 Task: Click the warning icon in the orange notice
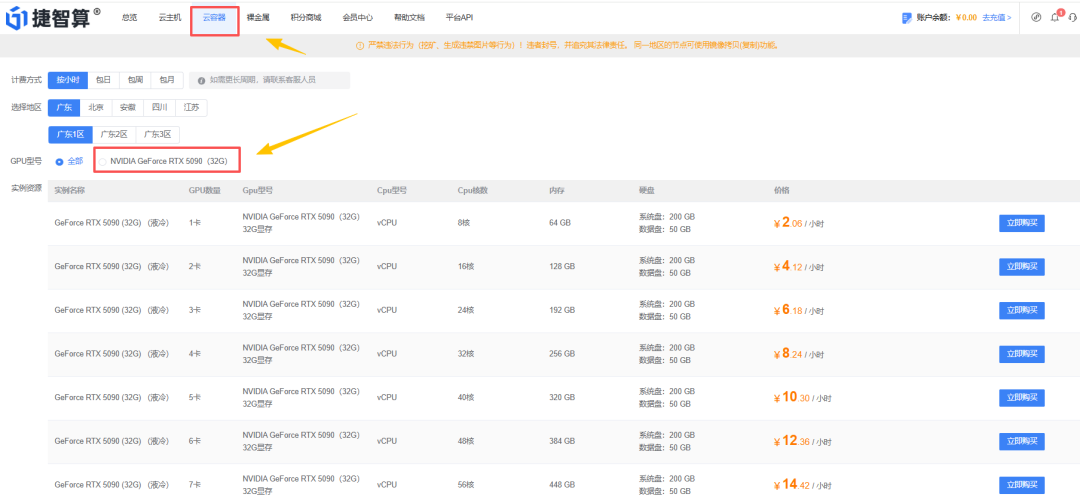[360, 45]
